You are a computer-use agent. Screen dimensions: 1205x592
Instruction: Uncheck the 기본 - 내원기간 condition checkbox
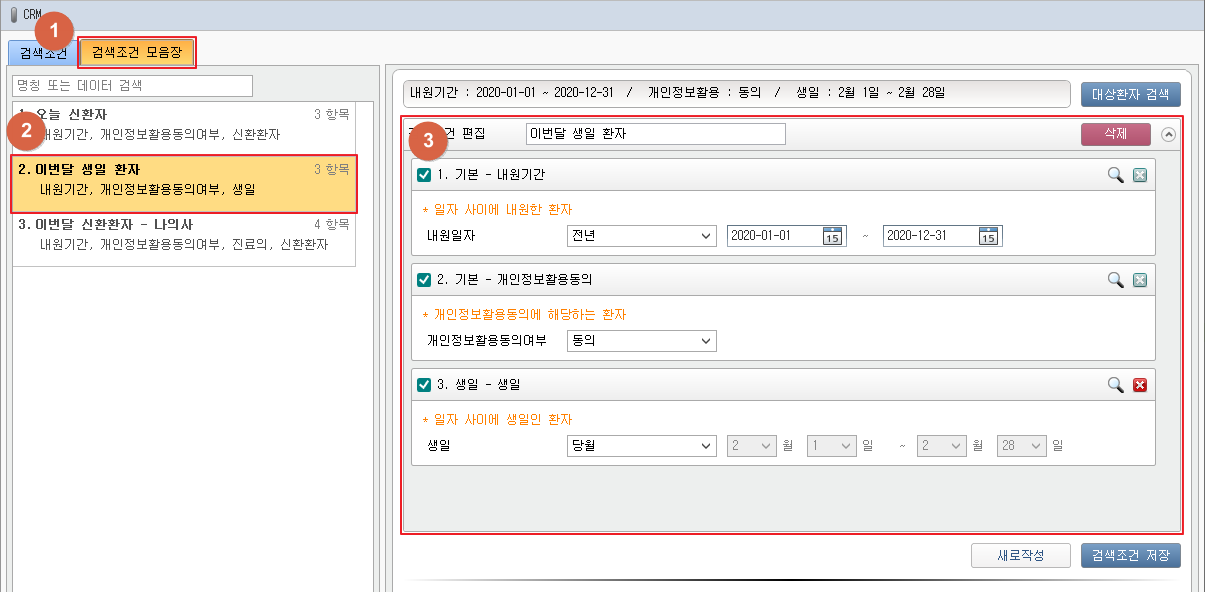tap(424, 175)
